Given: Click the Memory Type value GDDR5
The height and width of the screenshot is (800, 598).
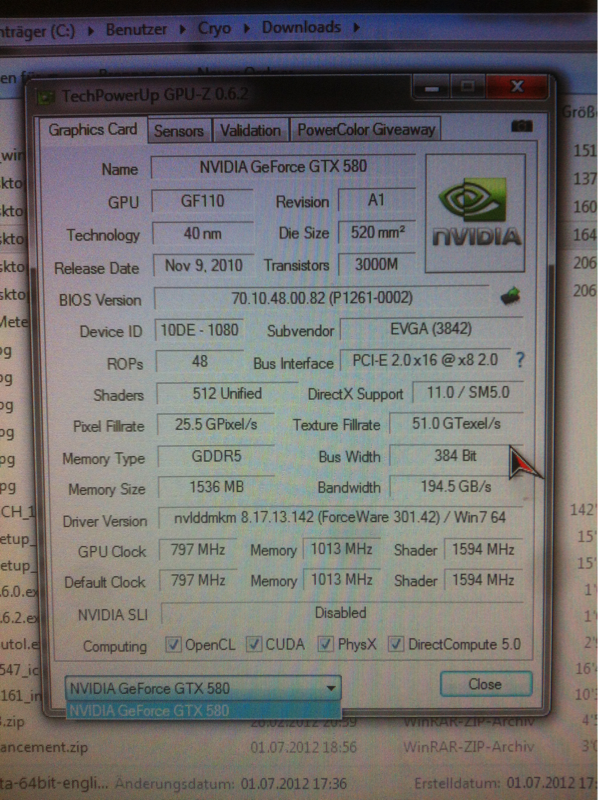Looking at the screenshot, I should coord(216,456).
